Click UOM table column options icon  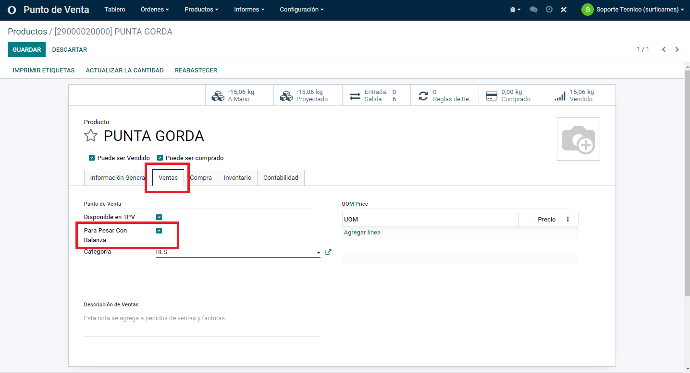(x=568, y=219)
